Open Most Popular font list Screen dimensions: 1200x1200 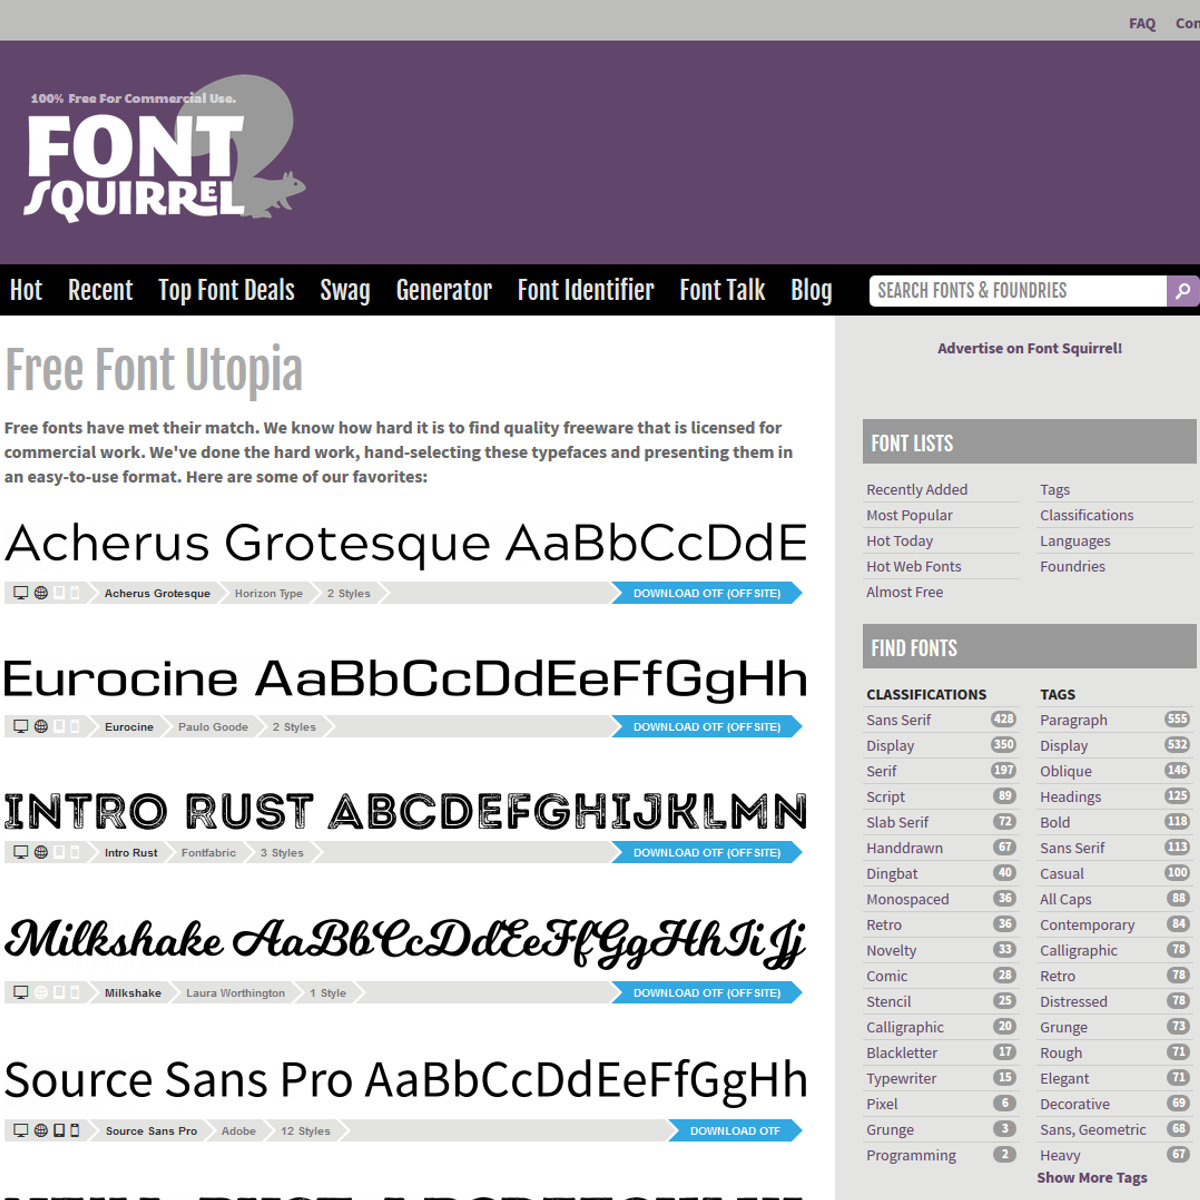pyautogui.click(x=909, y=515)
